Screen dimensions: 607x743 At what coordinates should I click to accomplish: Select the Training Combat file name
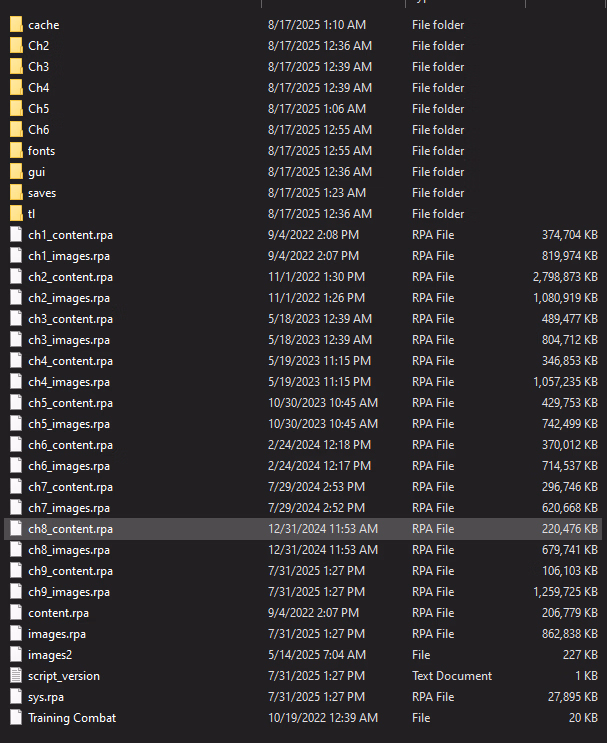click(72, 718)
